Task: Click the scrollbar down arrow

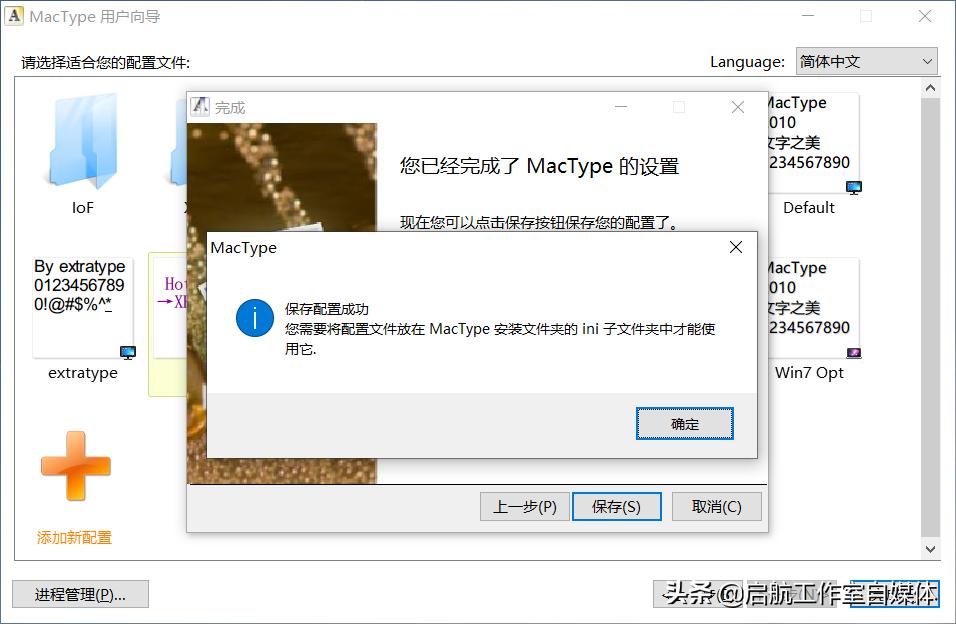Action: coord(931,548)
